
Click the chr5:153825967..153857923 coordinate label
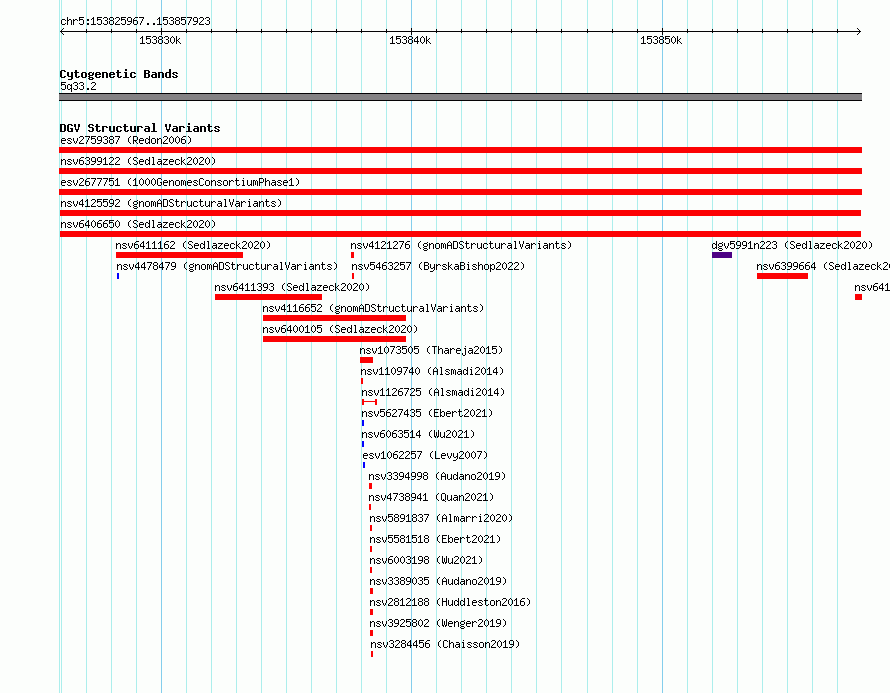coord(135,21)
